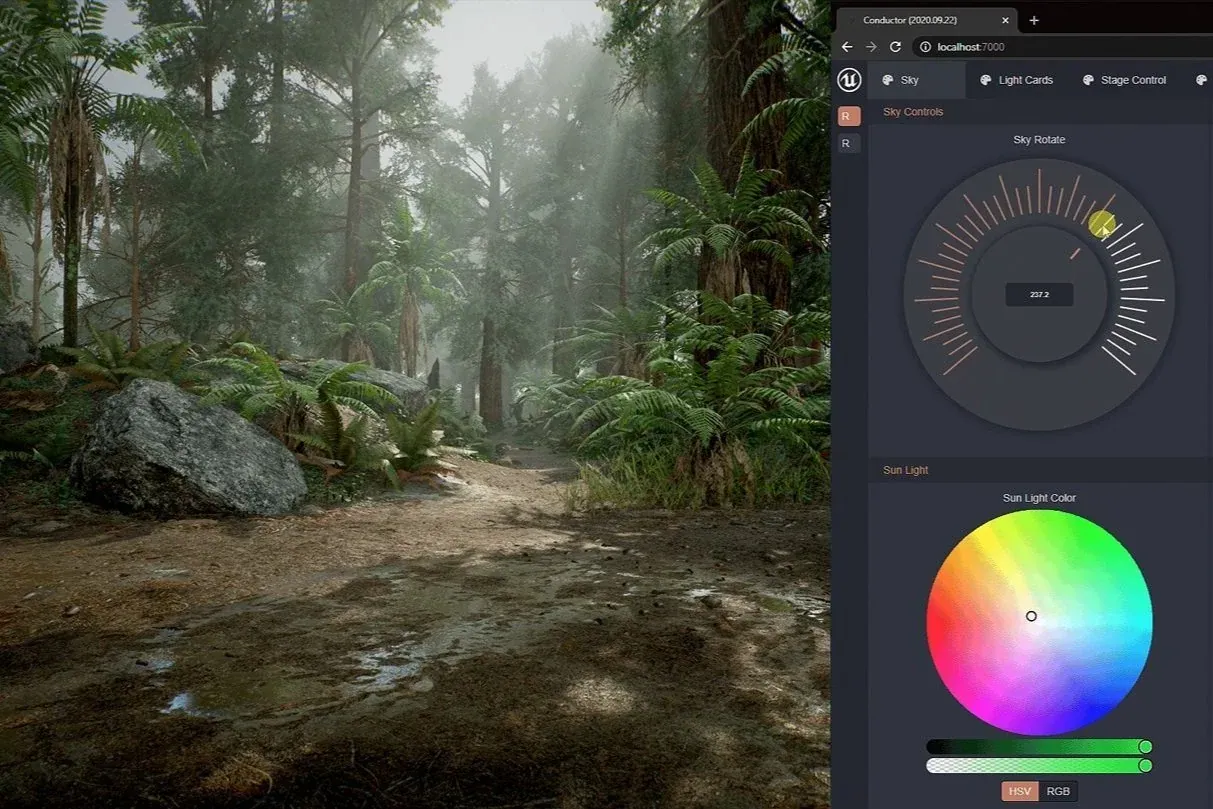Open the cut-off palette tab after Stage Control
The height and width of the screenshot is (809, 1213).
[x=1201, y=80]
